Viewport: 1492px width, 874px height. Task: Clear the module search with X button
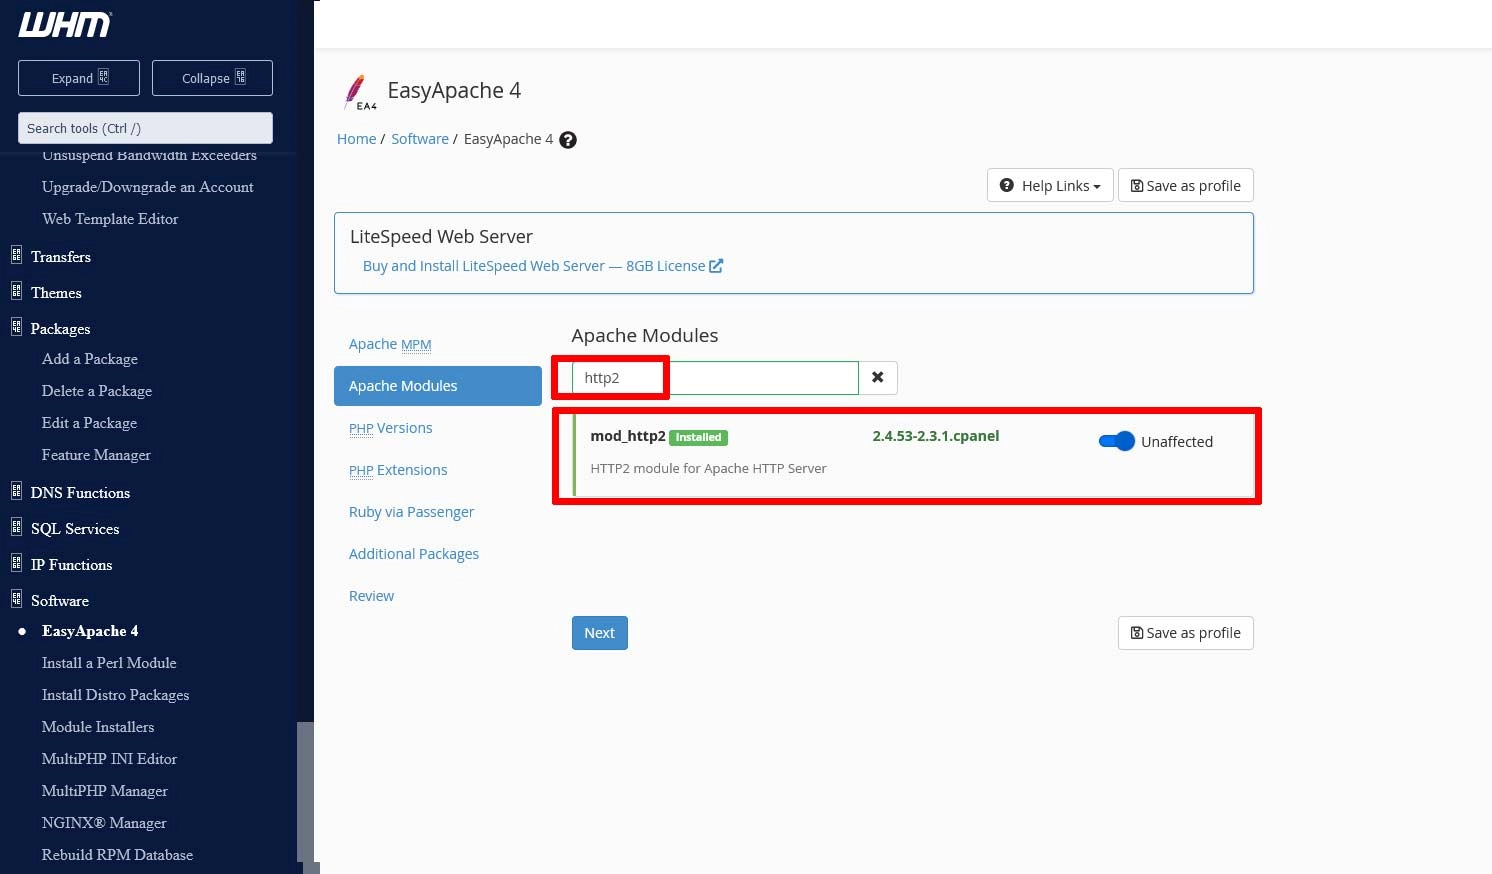(878, 378)
